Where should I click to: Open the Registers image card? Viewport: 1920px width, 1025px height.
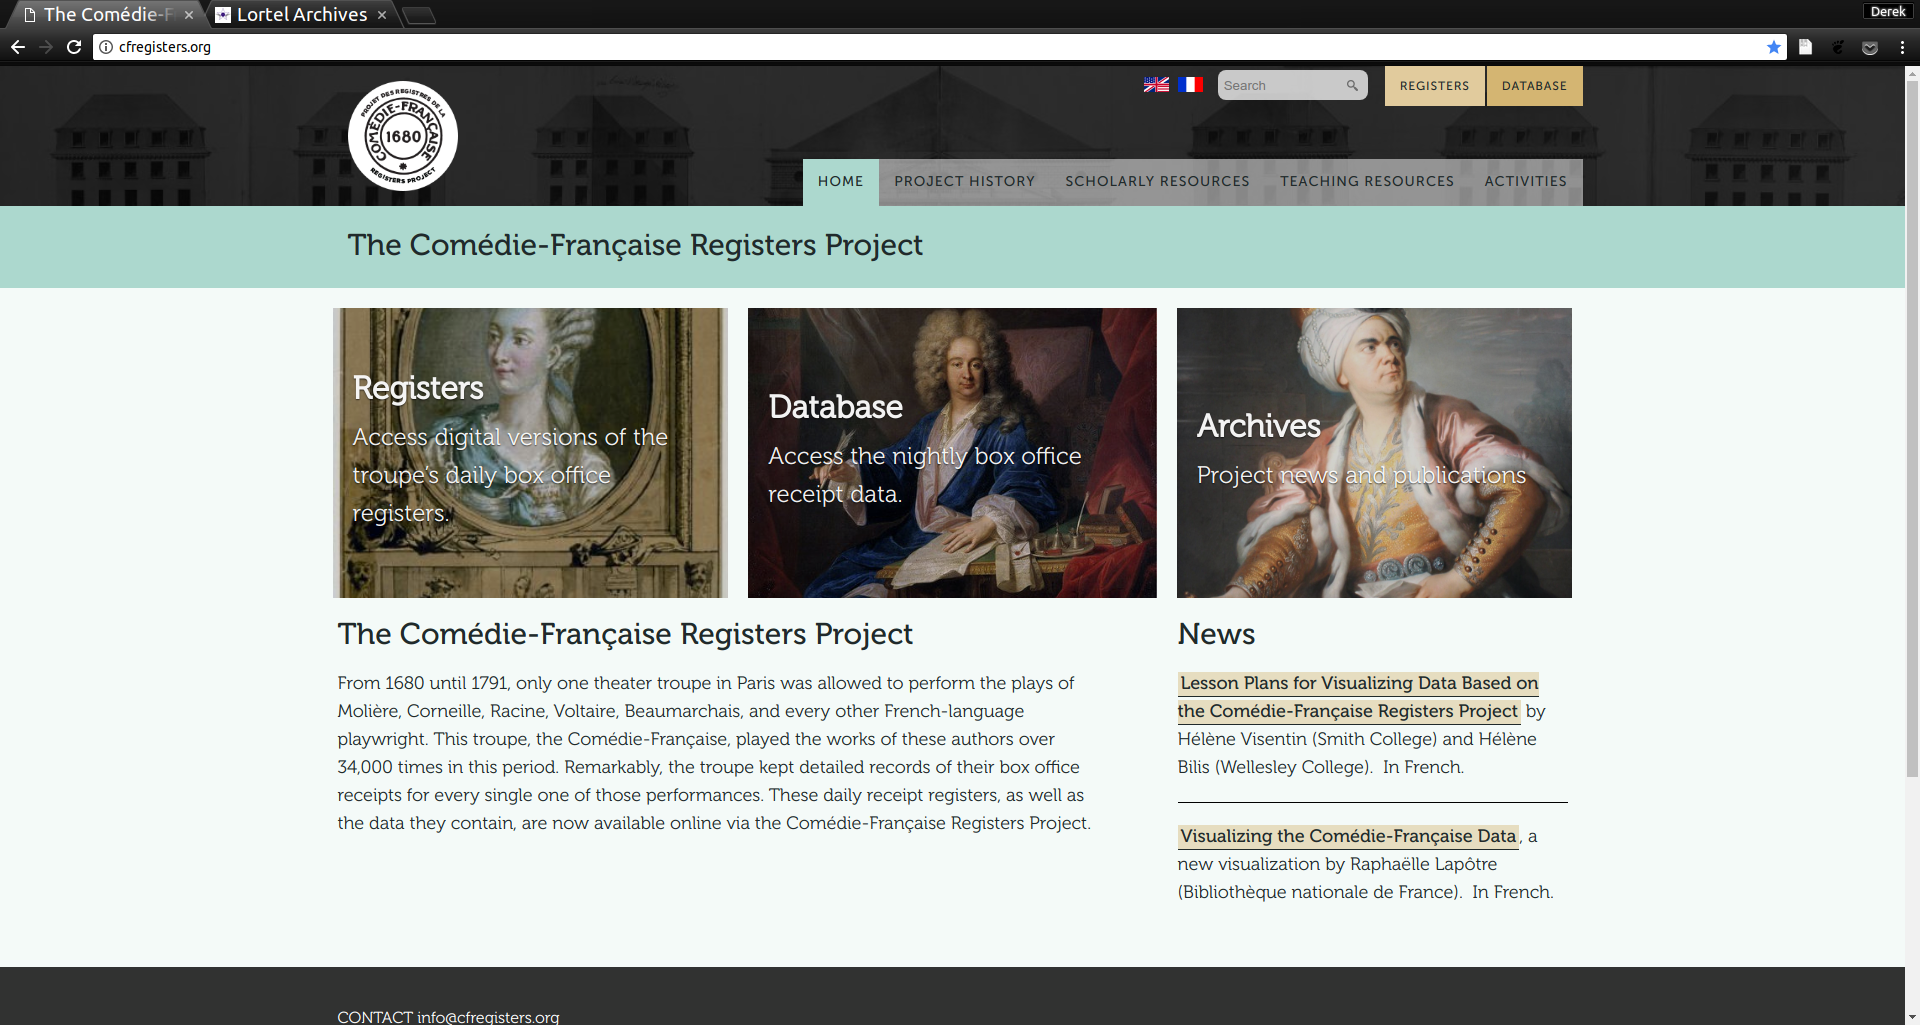(x=530, y=453)
